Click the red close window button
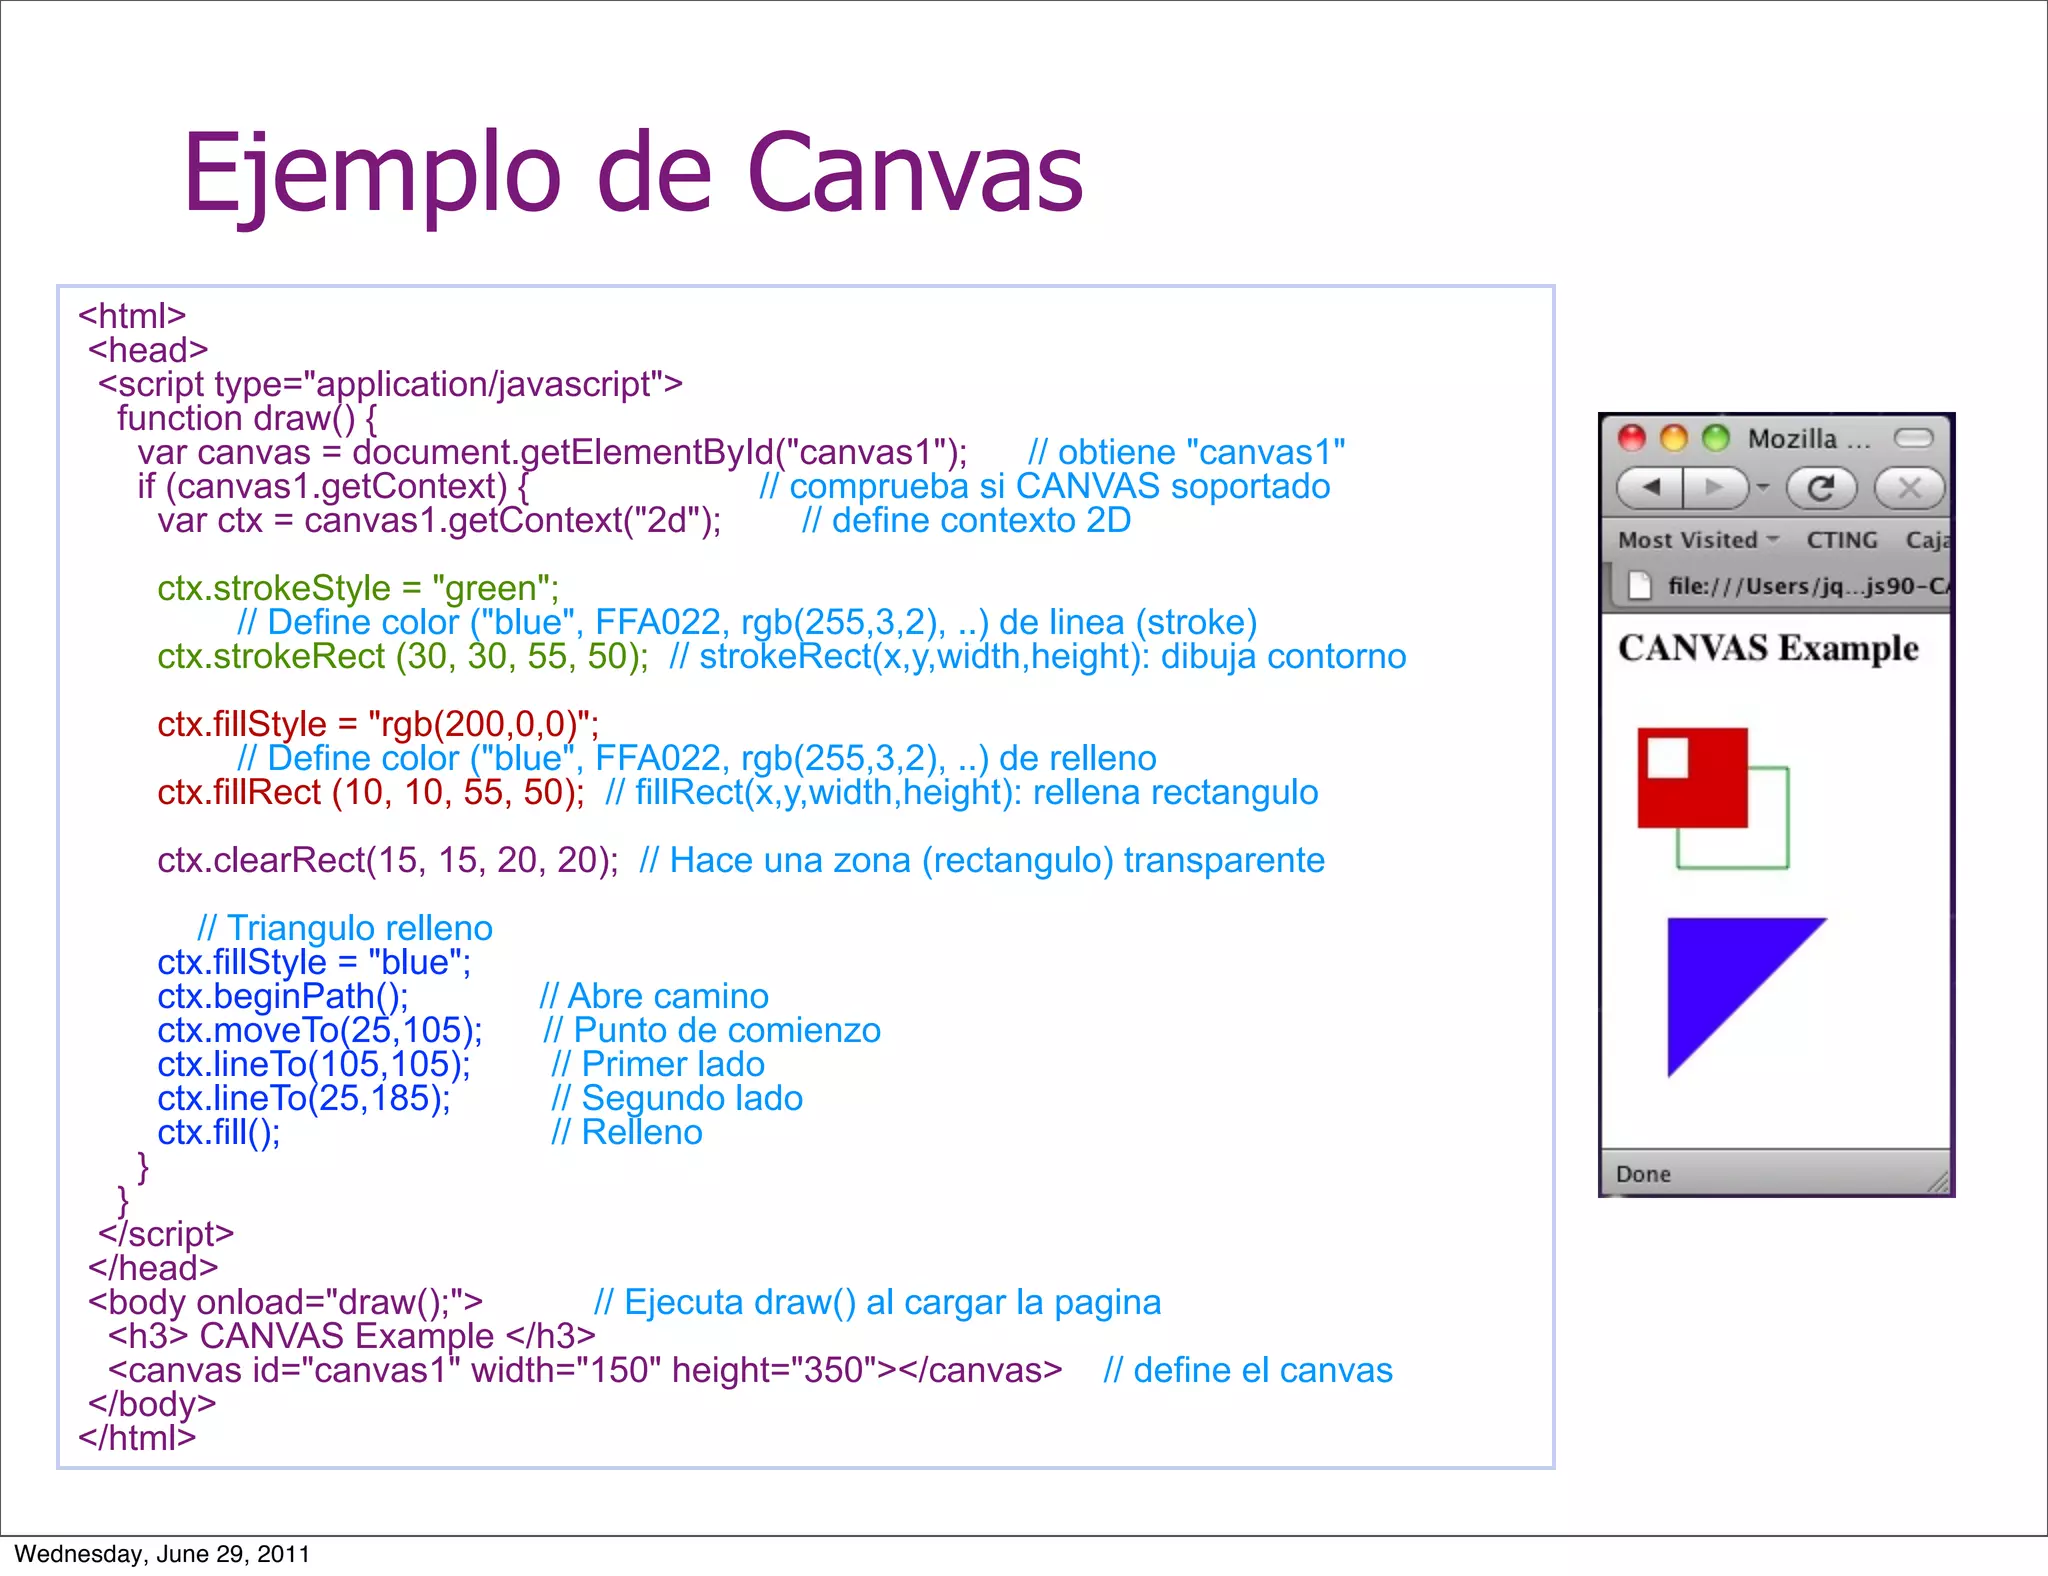Viewport: 2048px width, 1576px height. (1632, 438)
